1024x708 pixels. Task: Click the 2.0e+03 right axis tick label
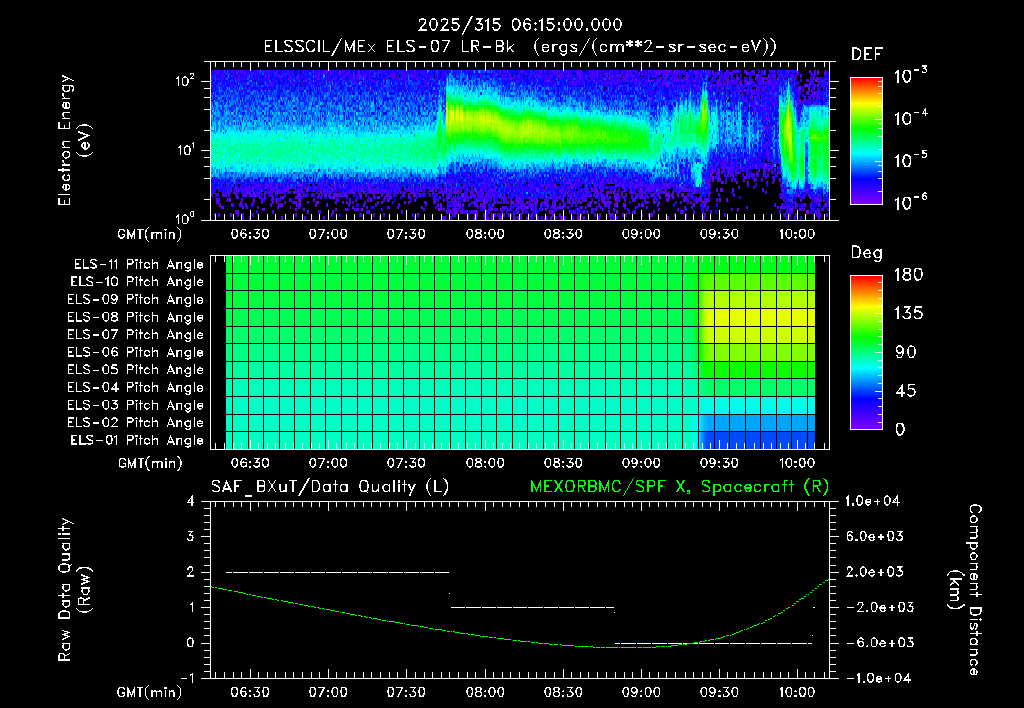click(x=874, y=572)
